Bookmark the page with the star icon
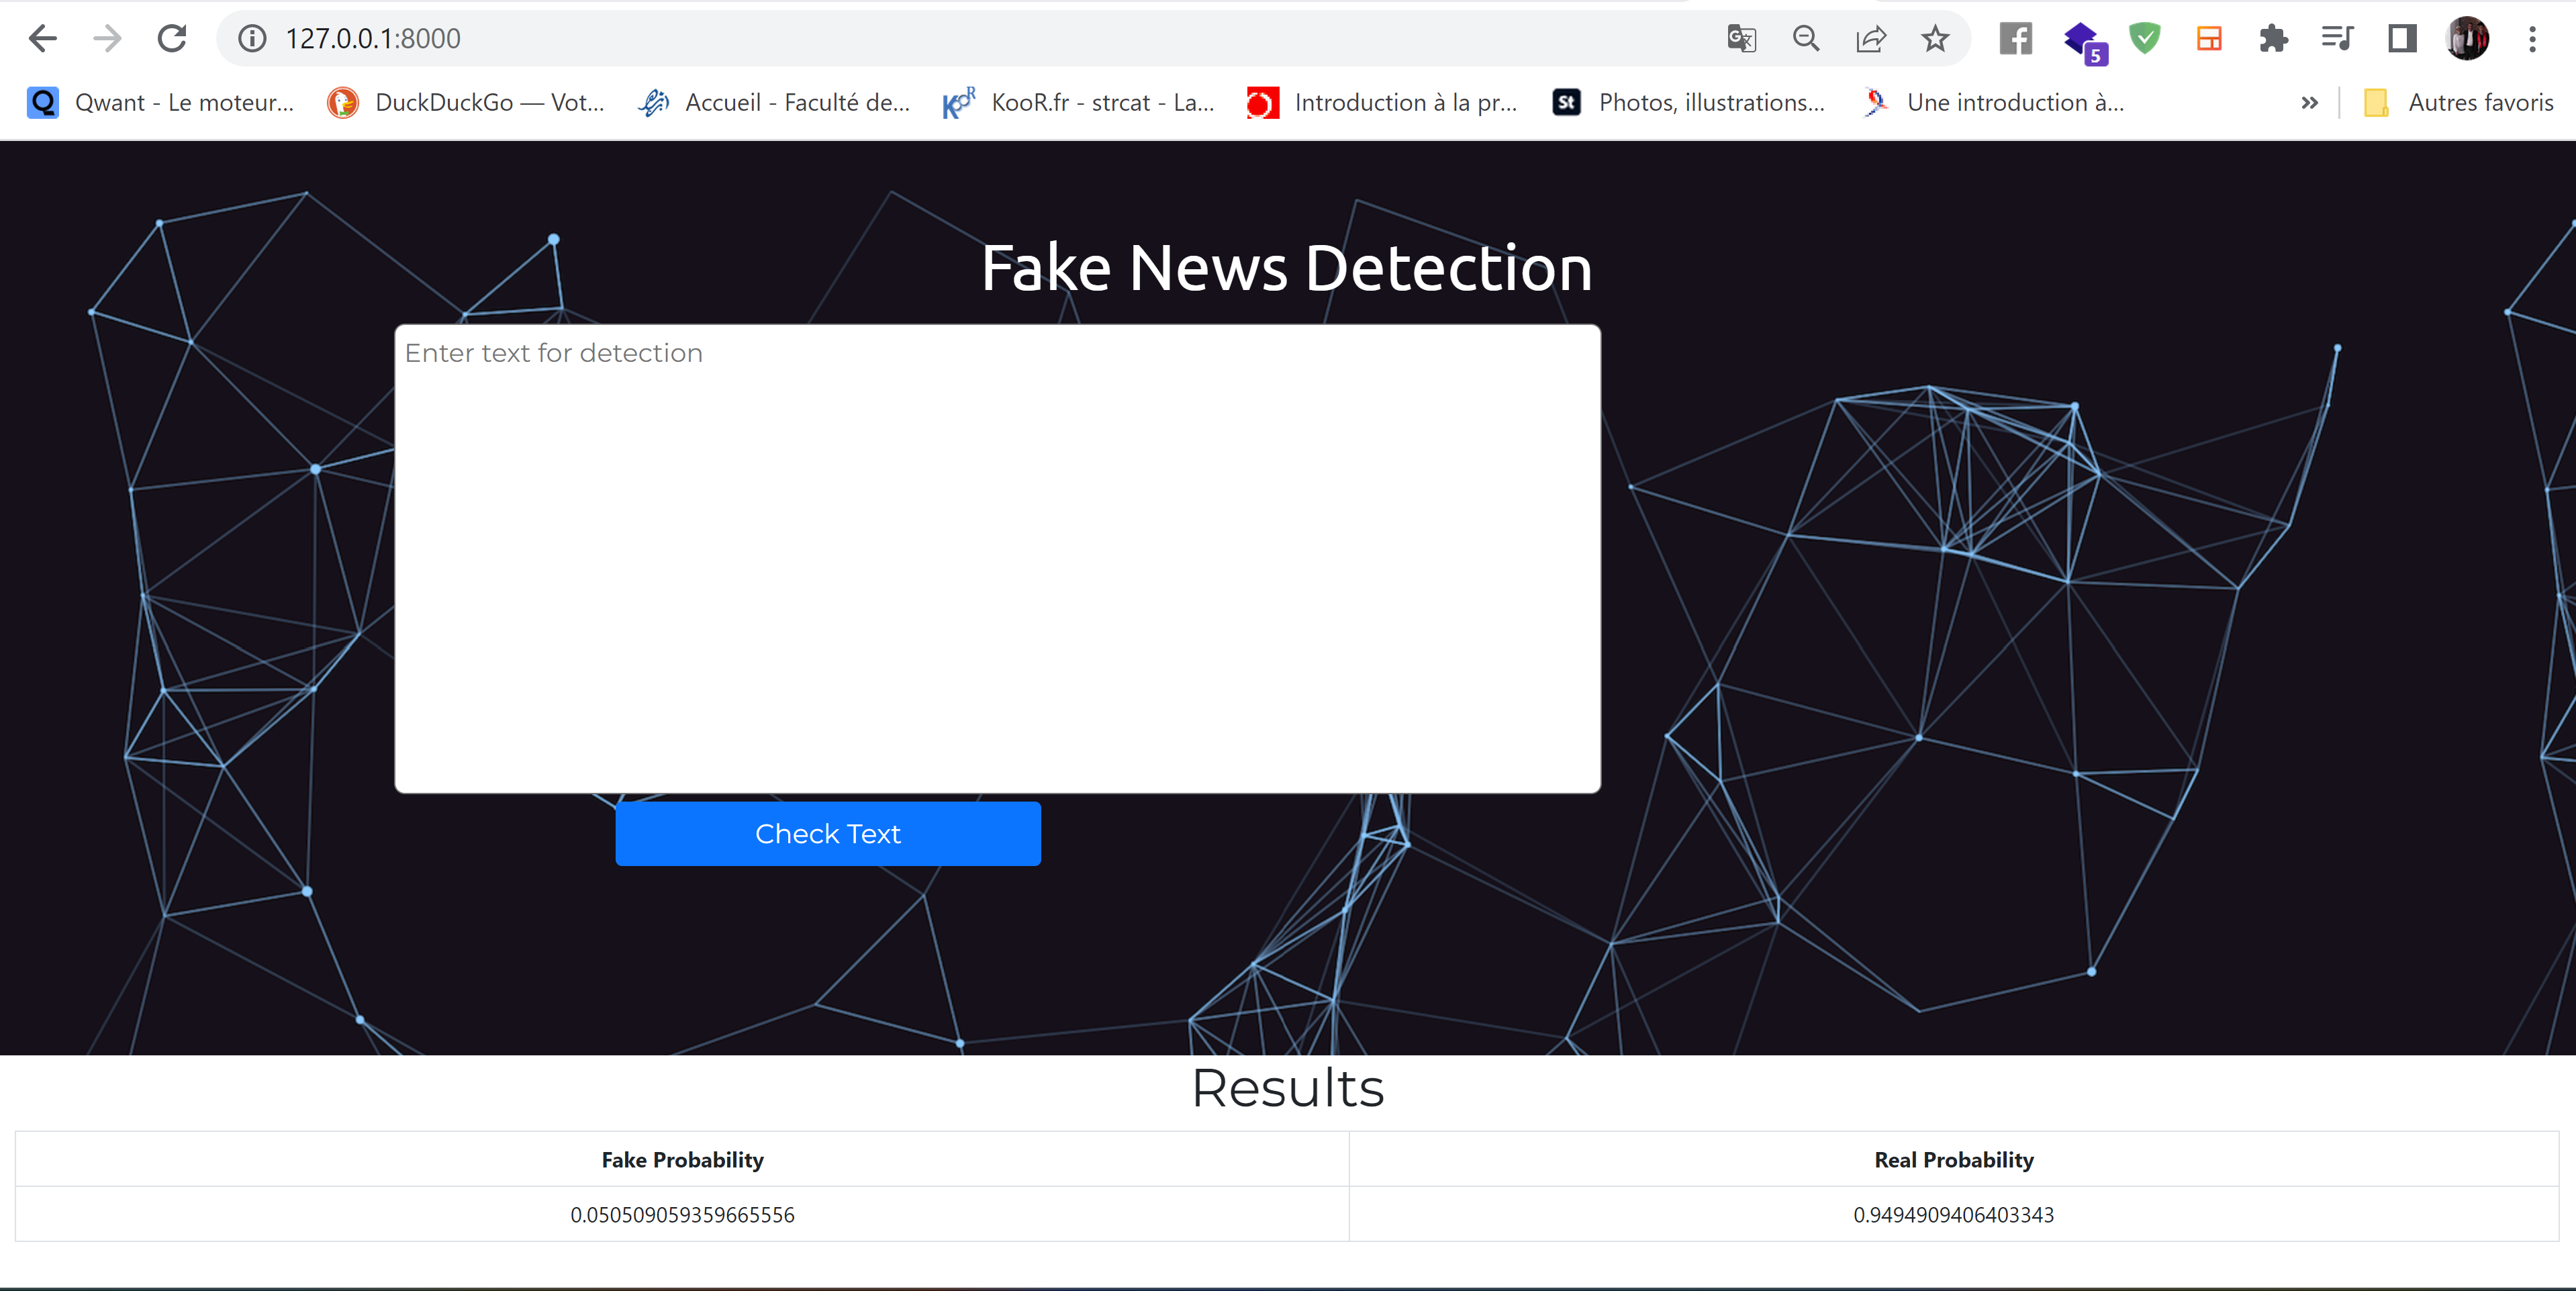 (x=1935, y=38)
